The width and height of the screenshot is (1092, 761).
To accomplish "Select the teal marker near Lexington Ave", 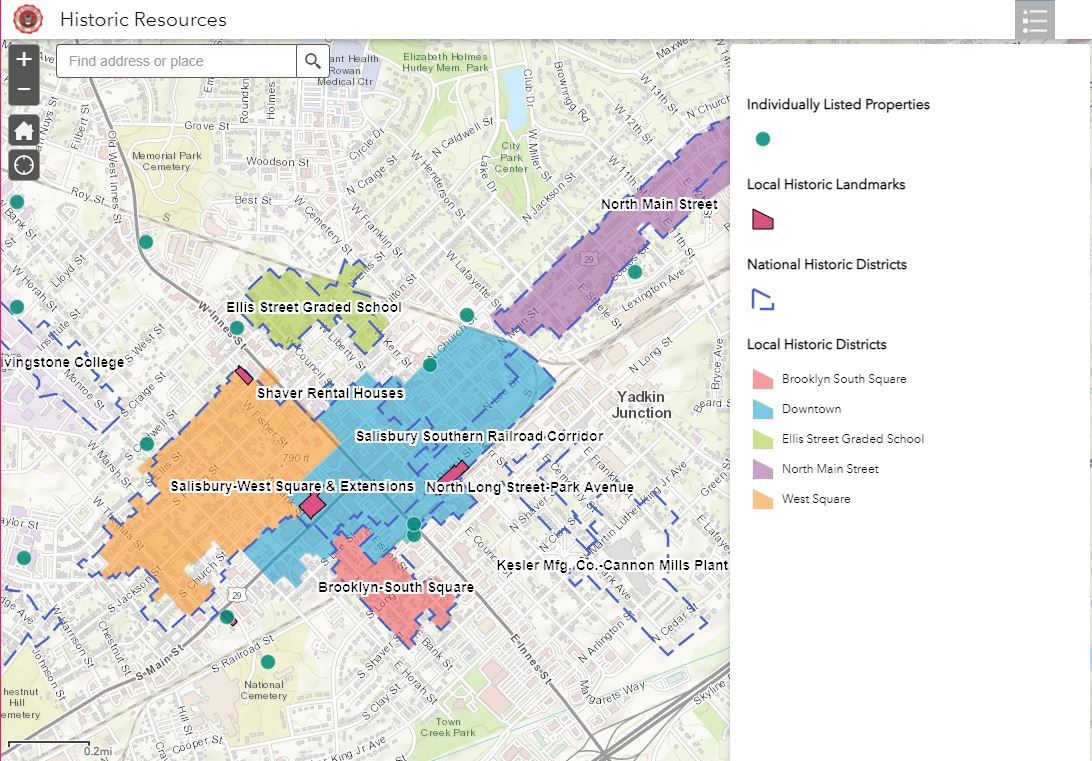I will (634, 272).
